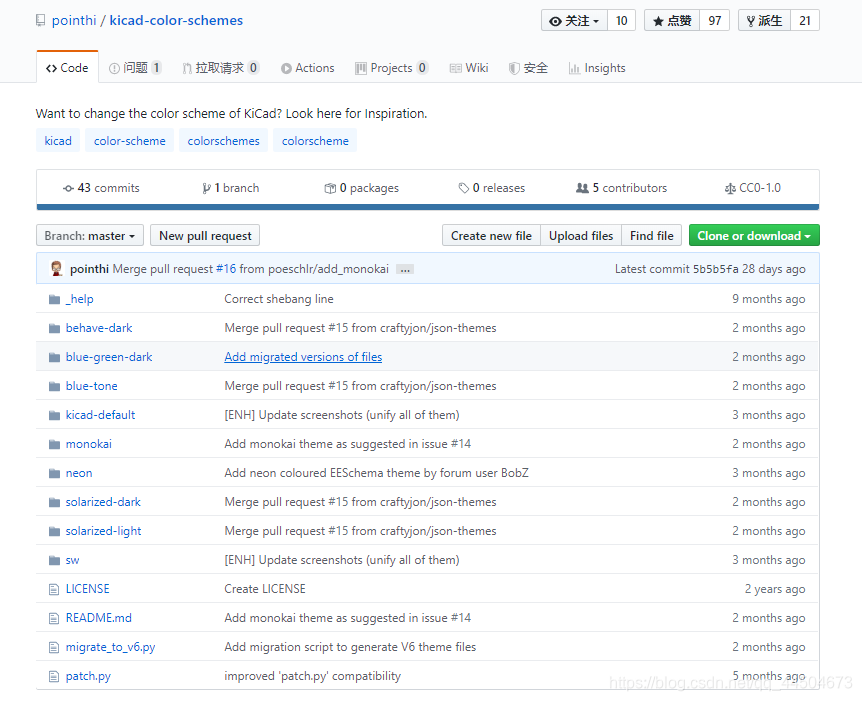Click the 派生 (Fork) button
This screenshot has height=701, width=862.
coord(764,20)
